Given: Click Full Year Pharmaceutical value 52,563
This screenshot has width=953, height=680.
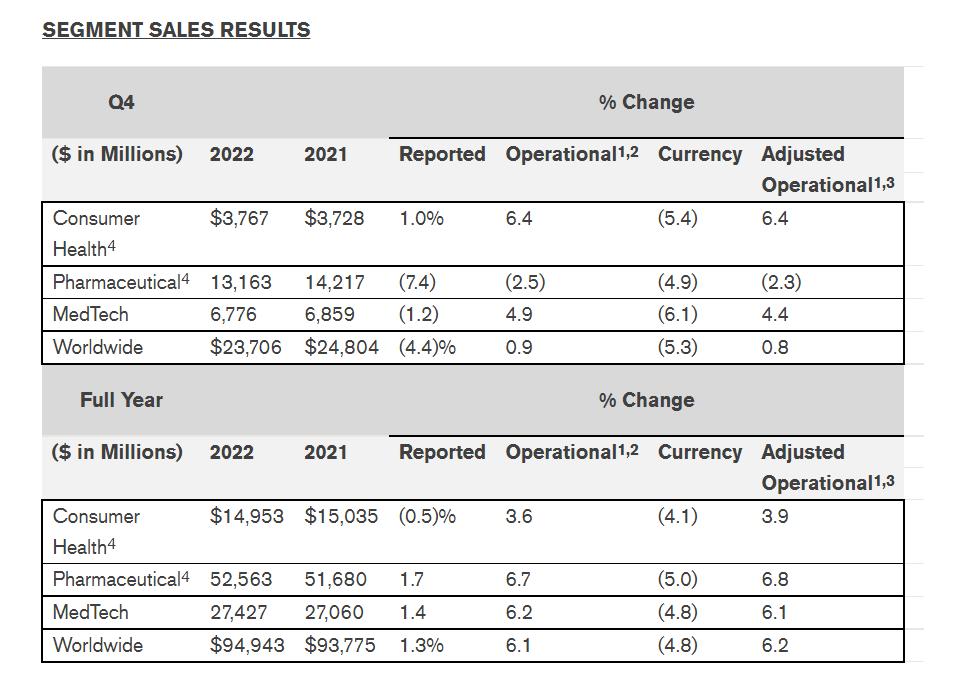Looking at the screenshot, I should pos(240,579).
